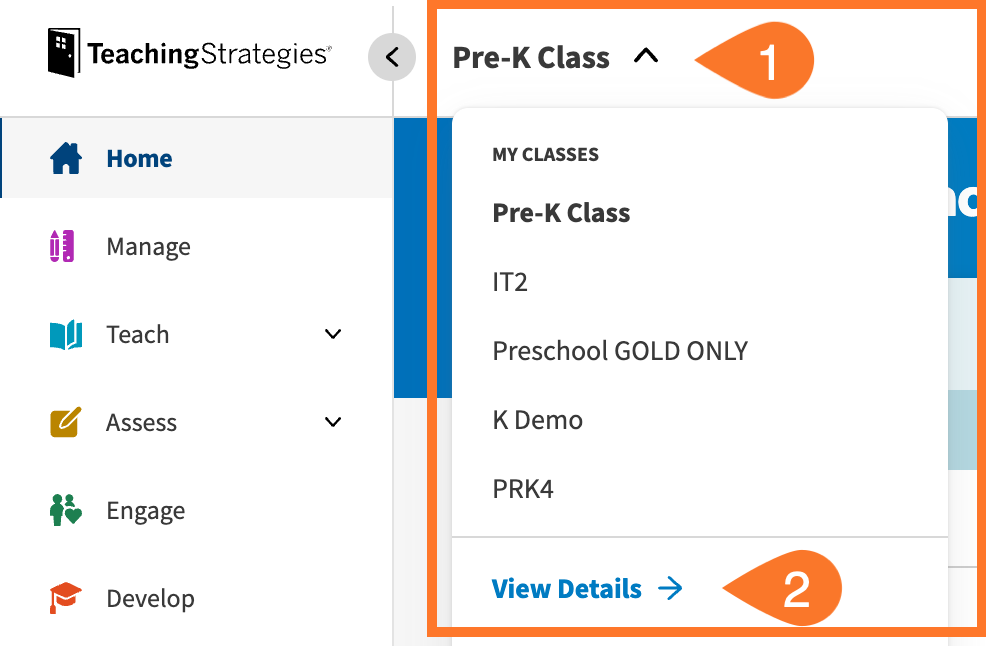
Task: Click the arrow icon beside View Details
Action: click(x=670, y=589)
